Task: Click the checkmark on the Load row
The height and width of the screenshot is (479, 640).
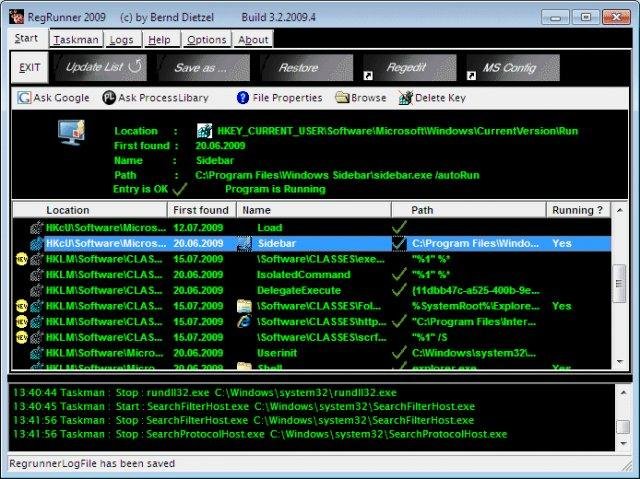Action: tap(399, 227)
